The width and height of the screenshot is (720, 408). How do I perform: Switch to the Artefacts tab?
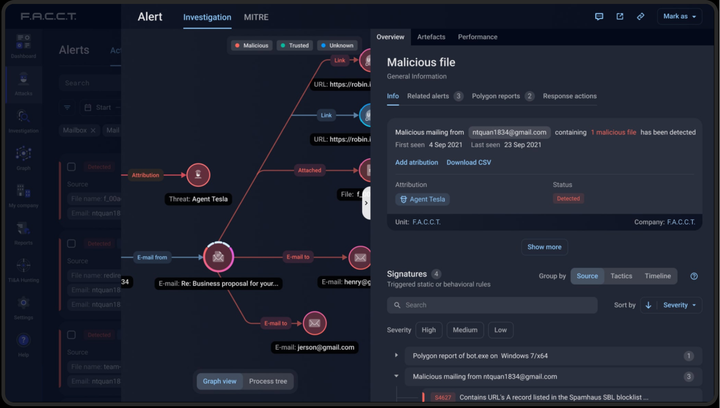[x=431, y=37]
